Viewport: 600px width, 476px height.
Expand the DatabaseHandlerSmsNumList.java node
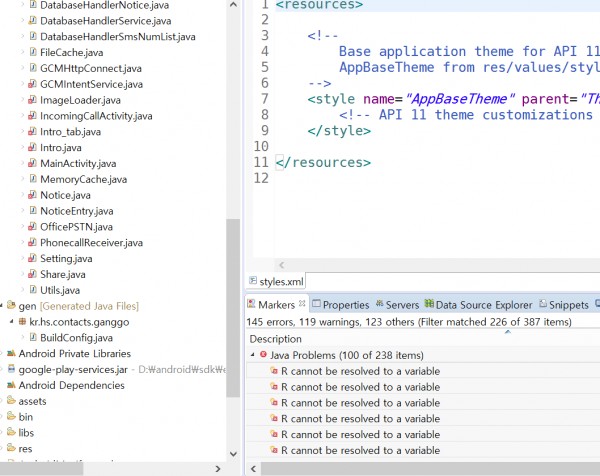point(23,37)
